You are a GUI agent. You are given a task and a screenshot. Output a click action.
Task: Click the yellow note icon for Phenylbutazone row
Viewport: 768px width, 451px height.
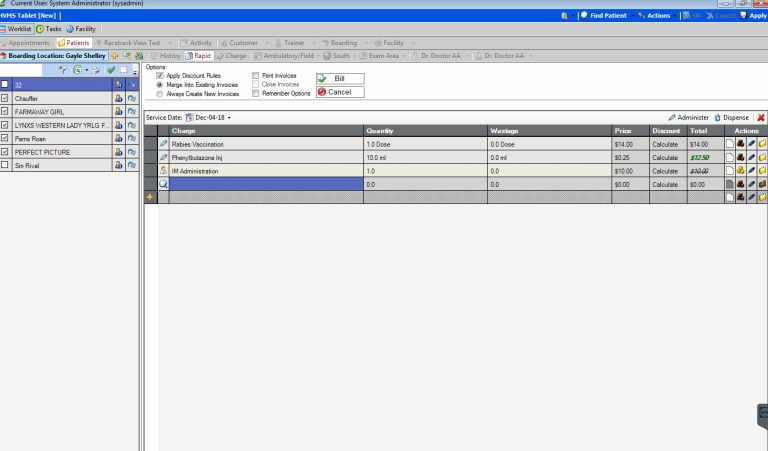tap(762, 157)
